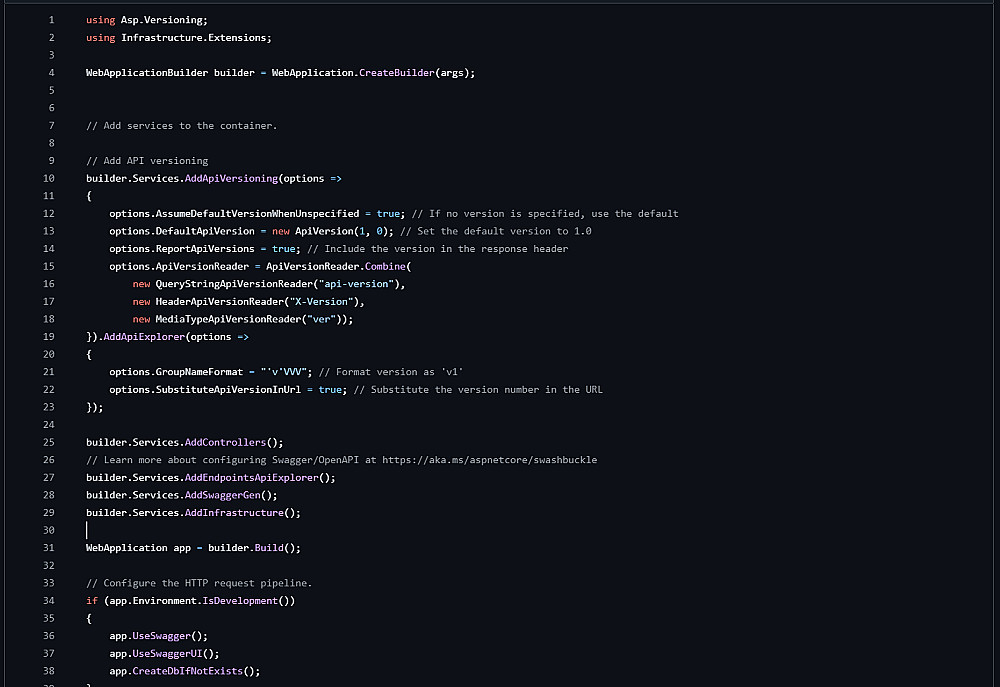Click comment 'Substitute the version number in the URL'
Image resolution: width=1000 pixels, height=687 pixels.
(x=478, y=389)
